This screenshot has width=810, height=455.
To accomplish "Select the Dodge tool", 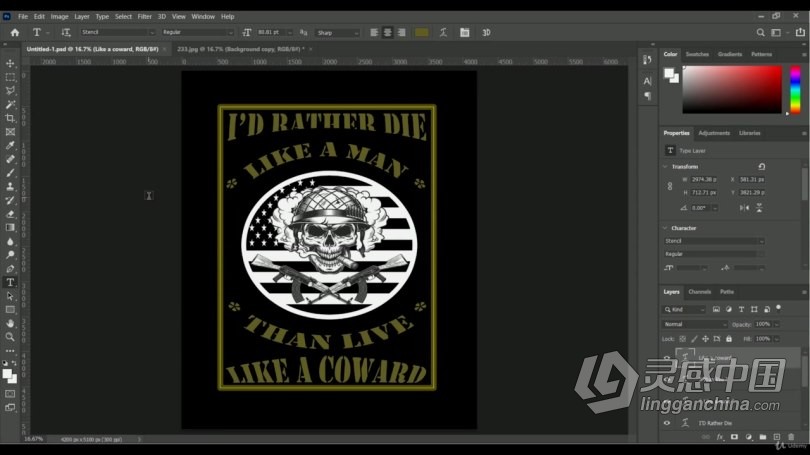I will click(x=10, y=255).
